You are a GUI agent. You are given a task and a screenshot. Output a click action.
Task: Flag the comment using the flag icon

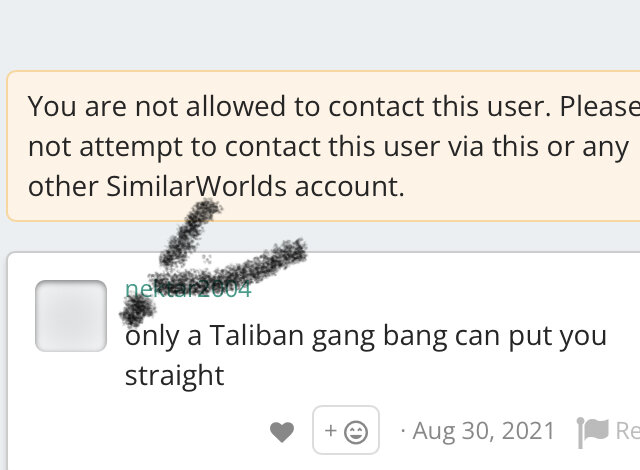coord(592,432)
